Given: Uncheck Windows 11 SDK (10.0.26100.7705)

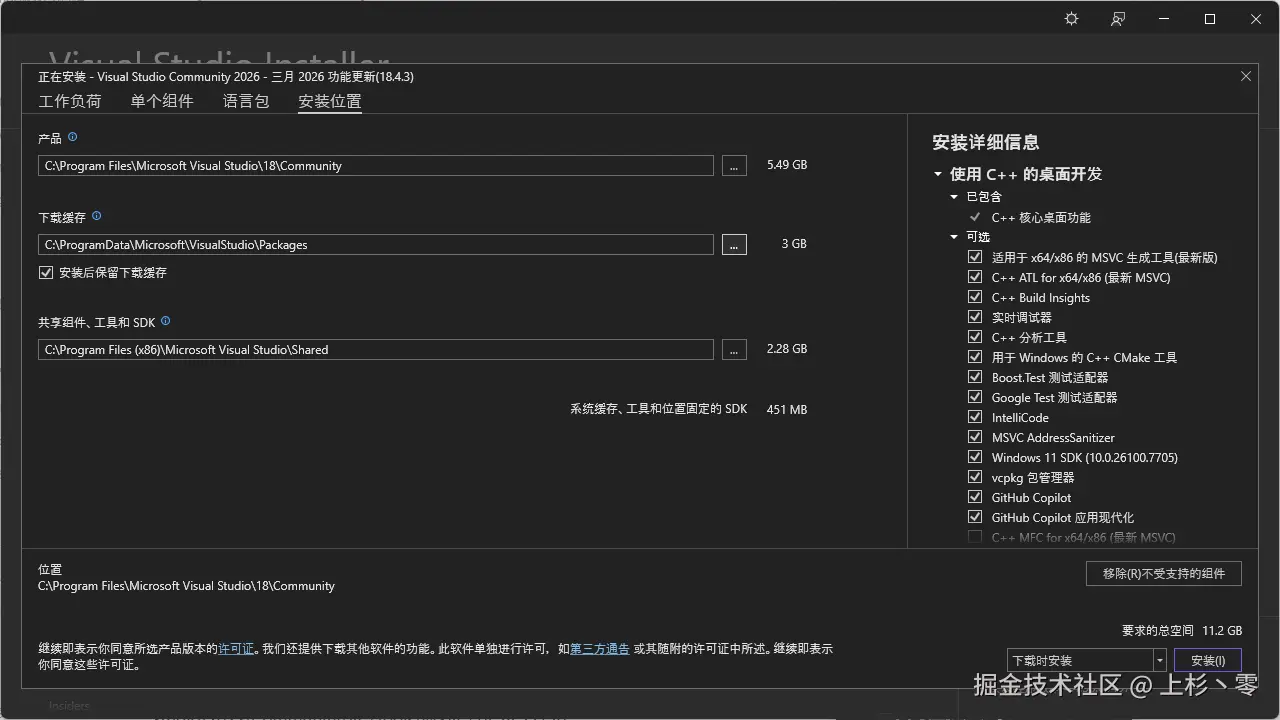Looking at the screenshot, I should tap(975, 457).
